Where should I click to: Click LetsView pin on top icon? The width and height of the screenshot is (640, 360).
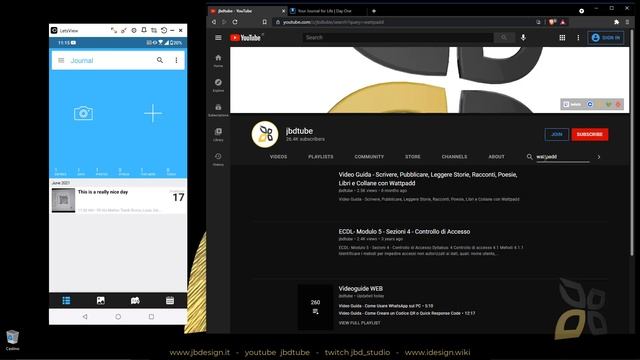(144, 30)
